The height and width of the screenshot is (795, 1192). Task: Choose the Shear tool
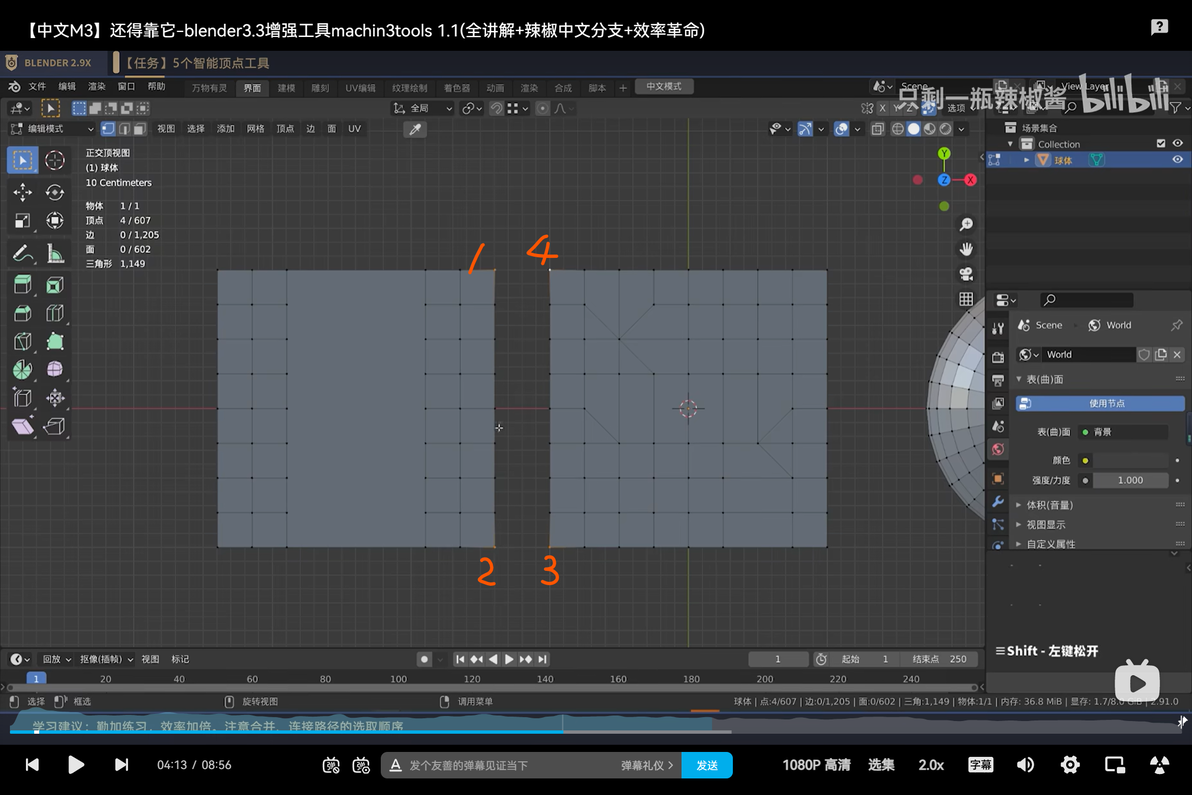click(22, 426)
